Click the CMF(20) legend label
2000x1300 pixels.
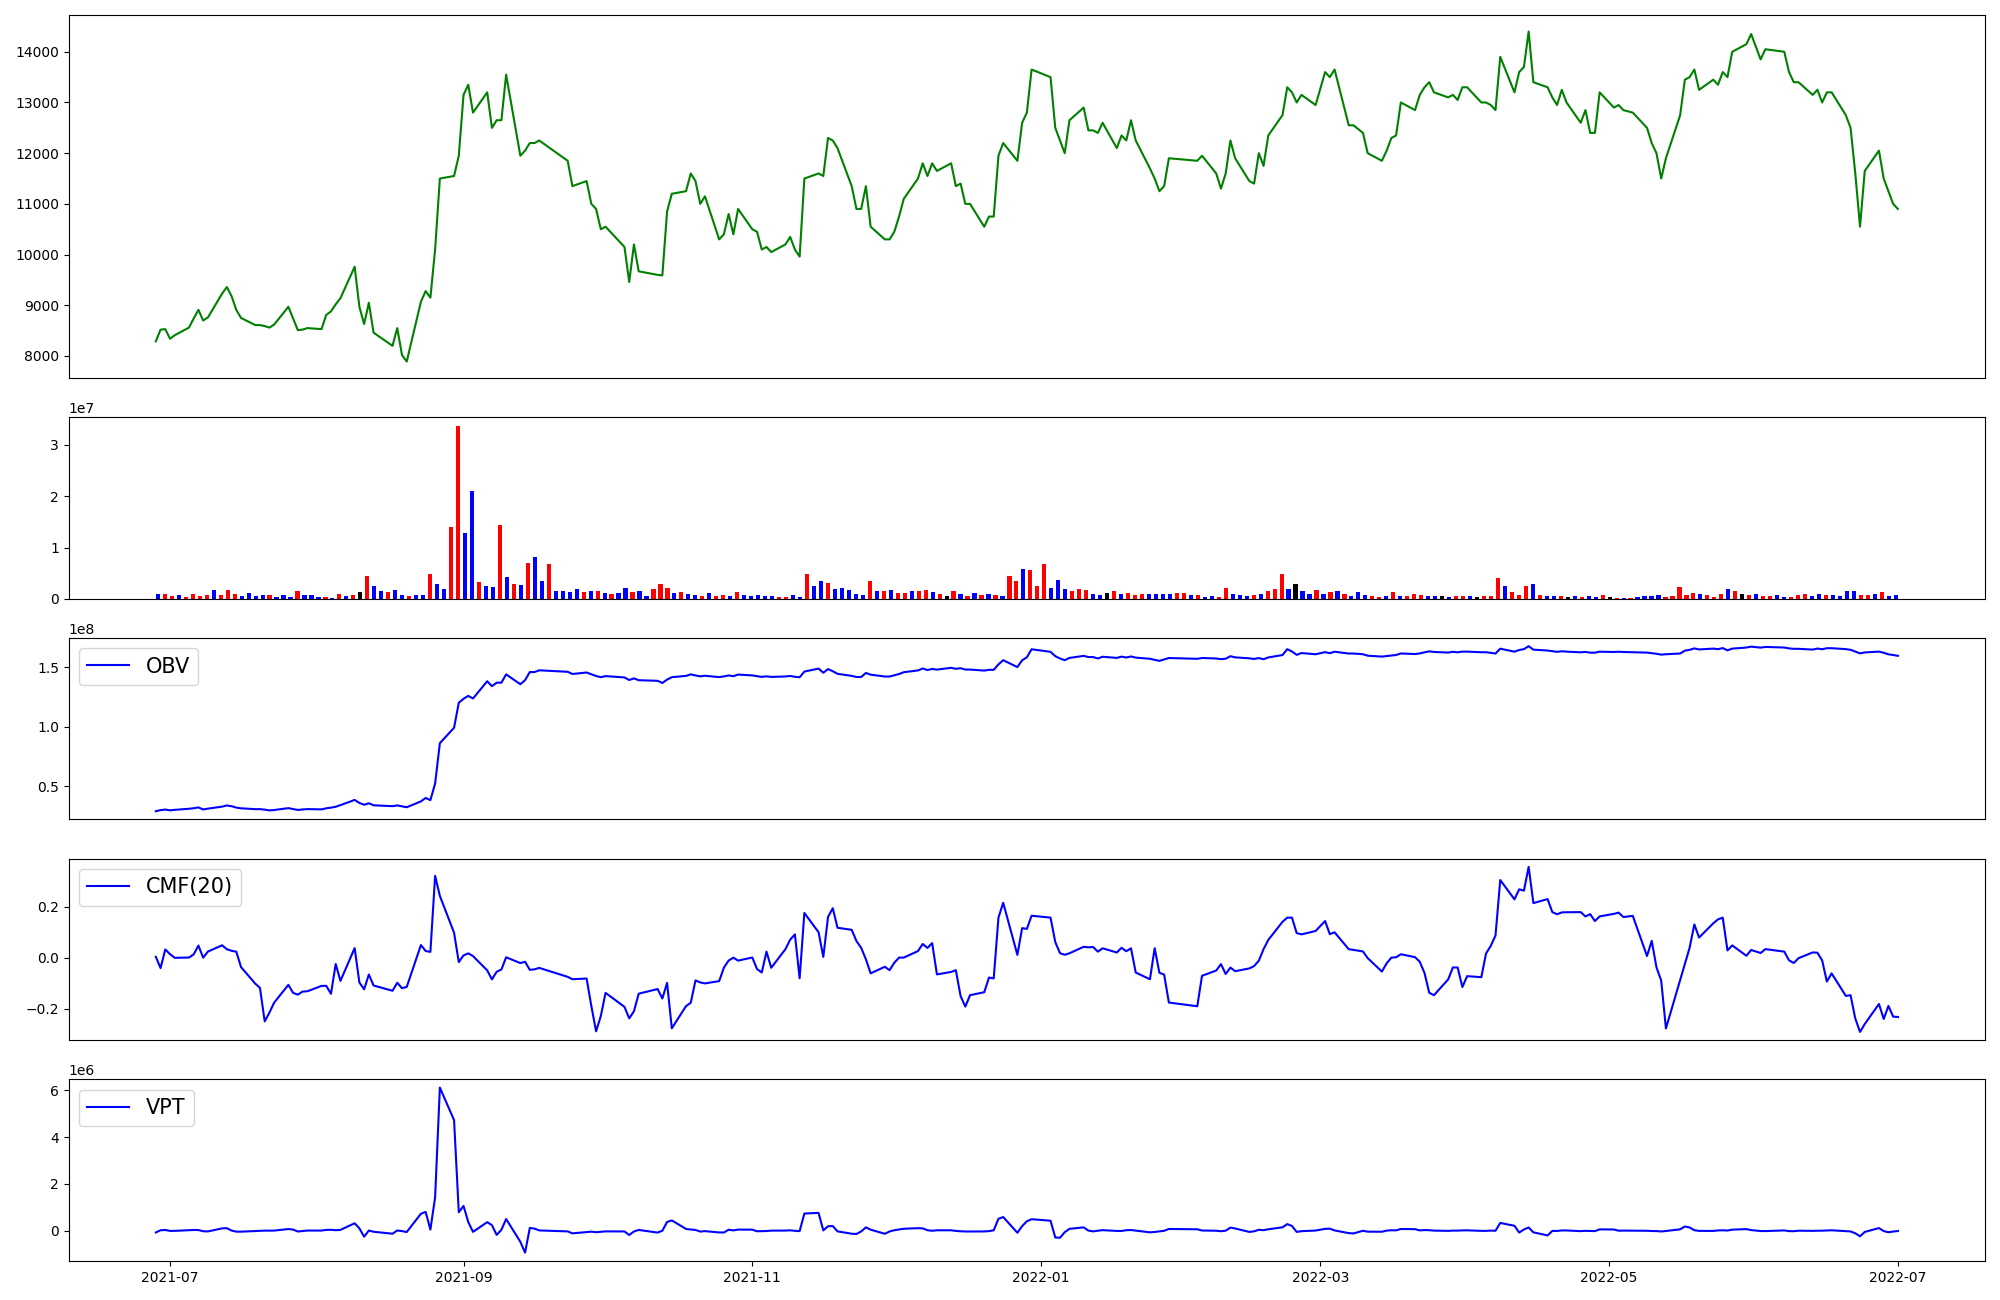point(188,886)
